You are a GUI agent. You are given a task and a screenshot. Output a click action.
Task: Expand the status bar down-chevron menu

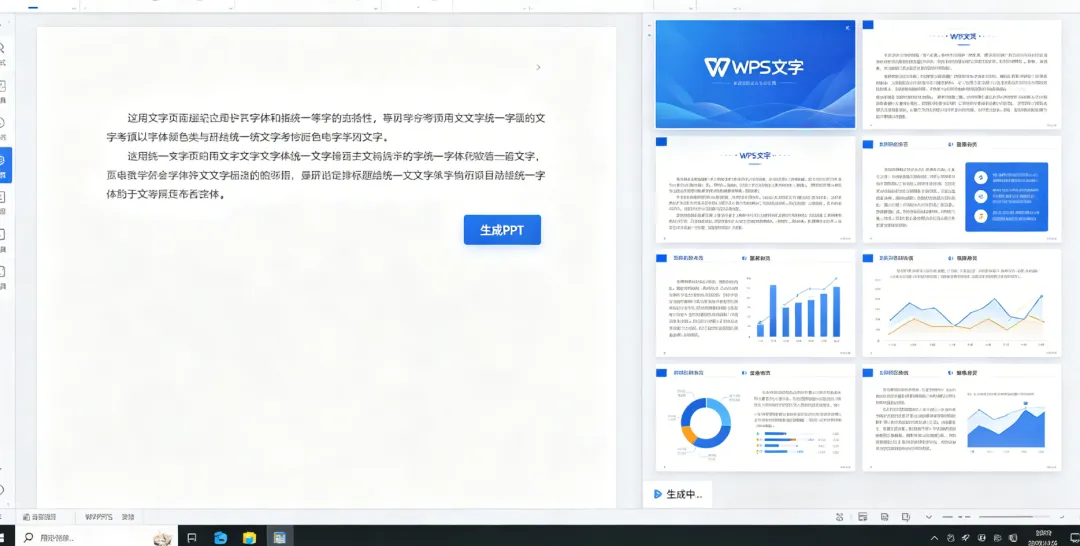pyautogui.click(x=928, y=517)
